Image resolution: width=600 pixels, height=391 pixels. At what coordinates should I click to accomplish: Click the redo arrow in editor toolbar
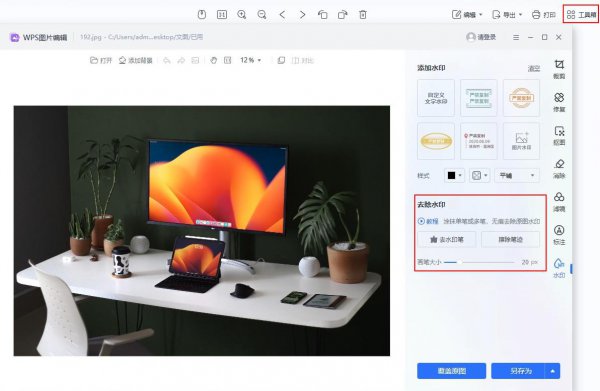pos(181,60)
